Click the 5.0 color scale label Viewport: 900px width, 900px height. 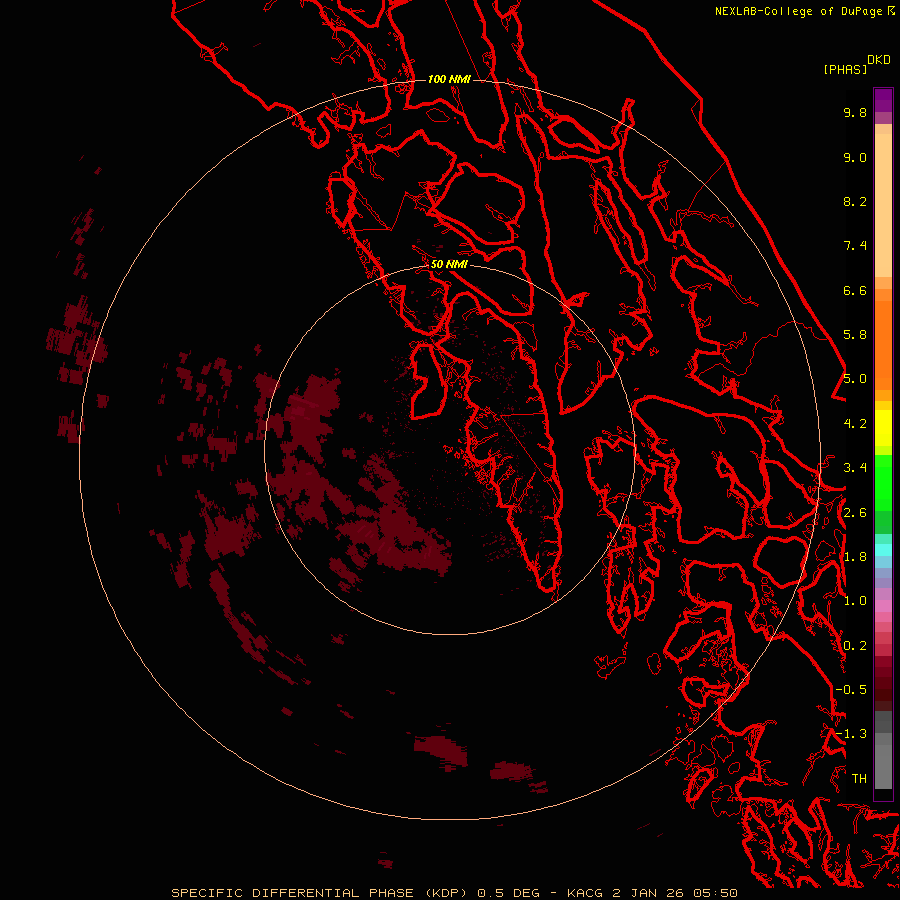click(855, 379)
